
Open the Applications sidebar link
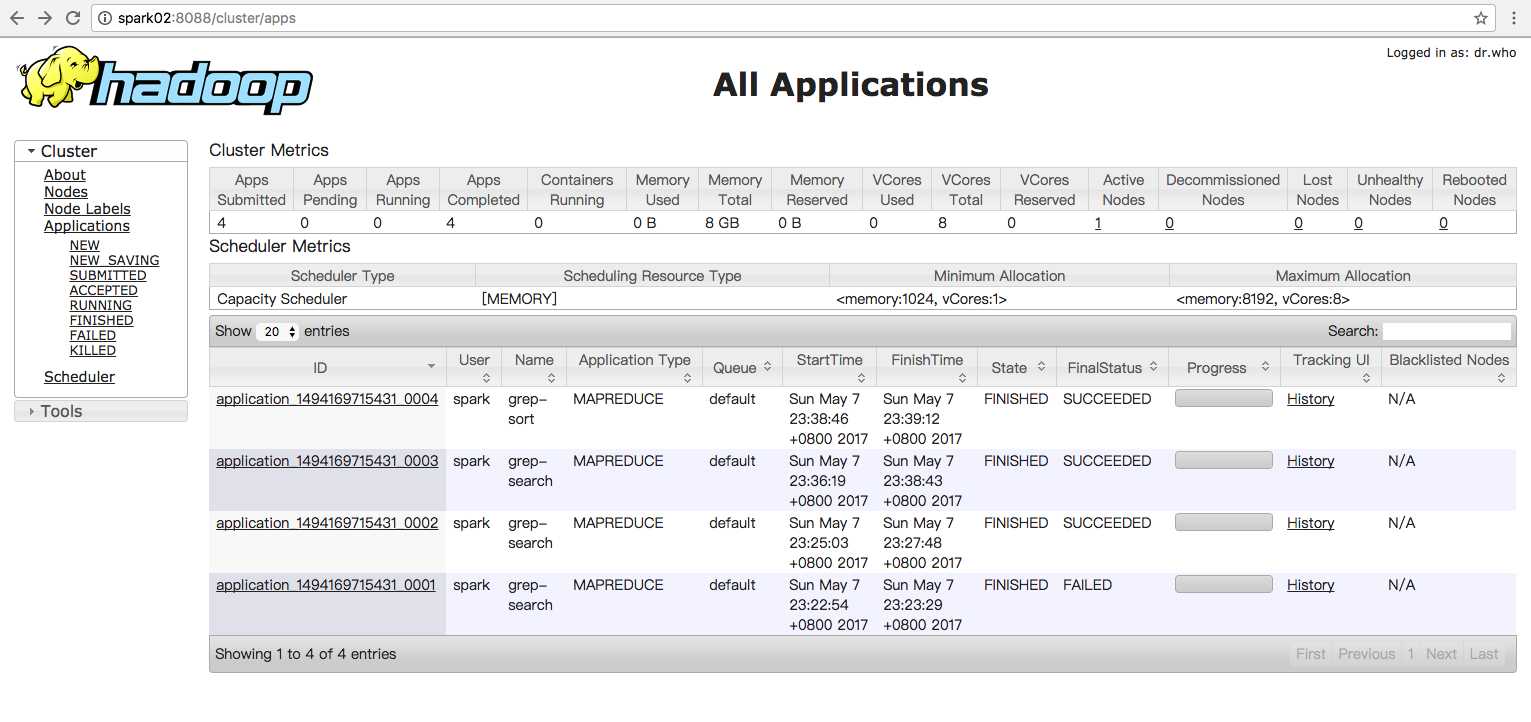click(87, 226)
